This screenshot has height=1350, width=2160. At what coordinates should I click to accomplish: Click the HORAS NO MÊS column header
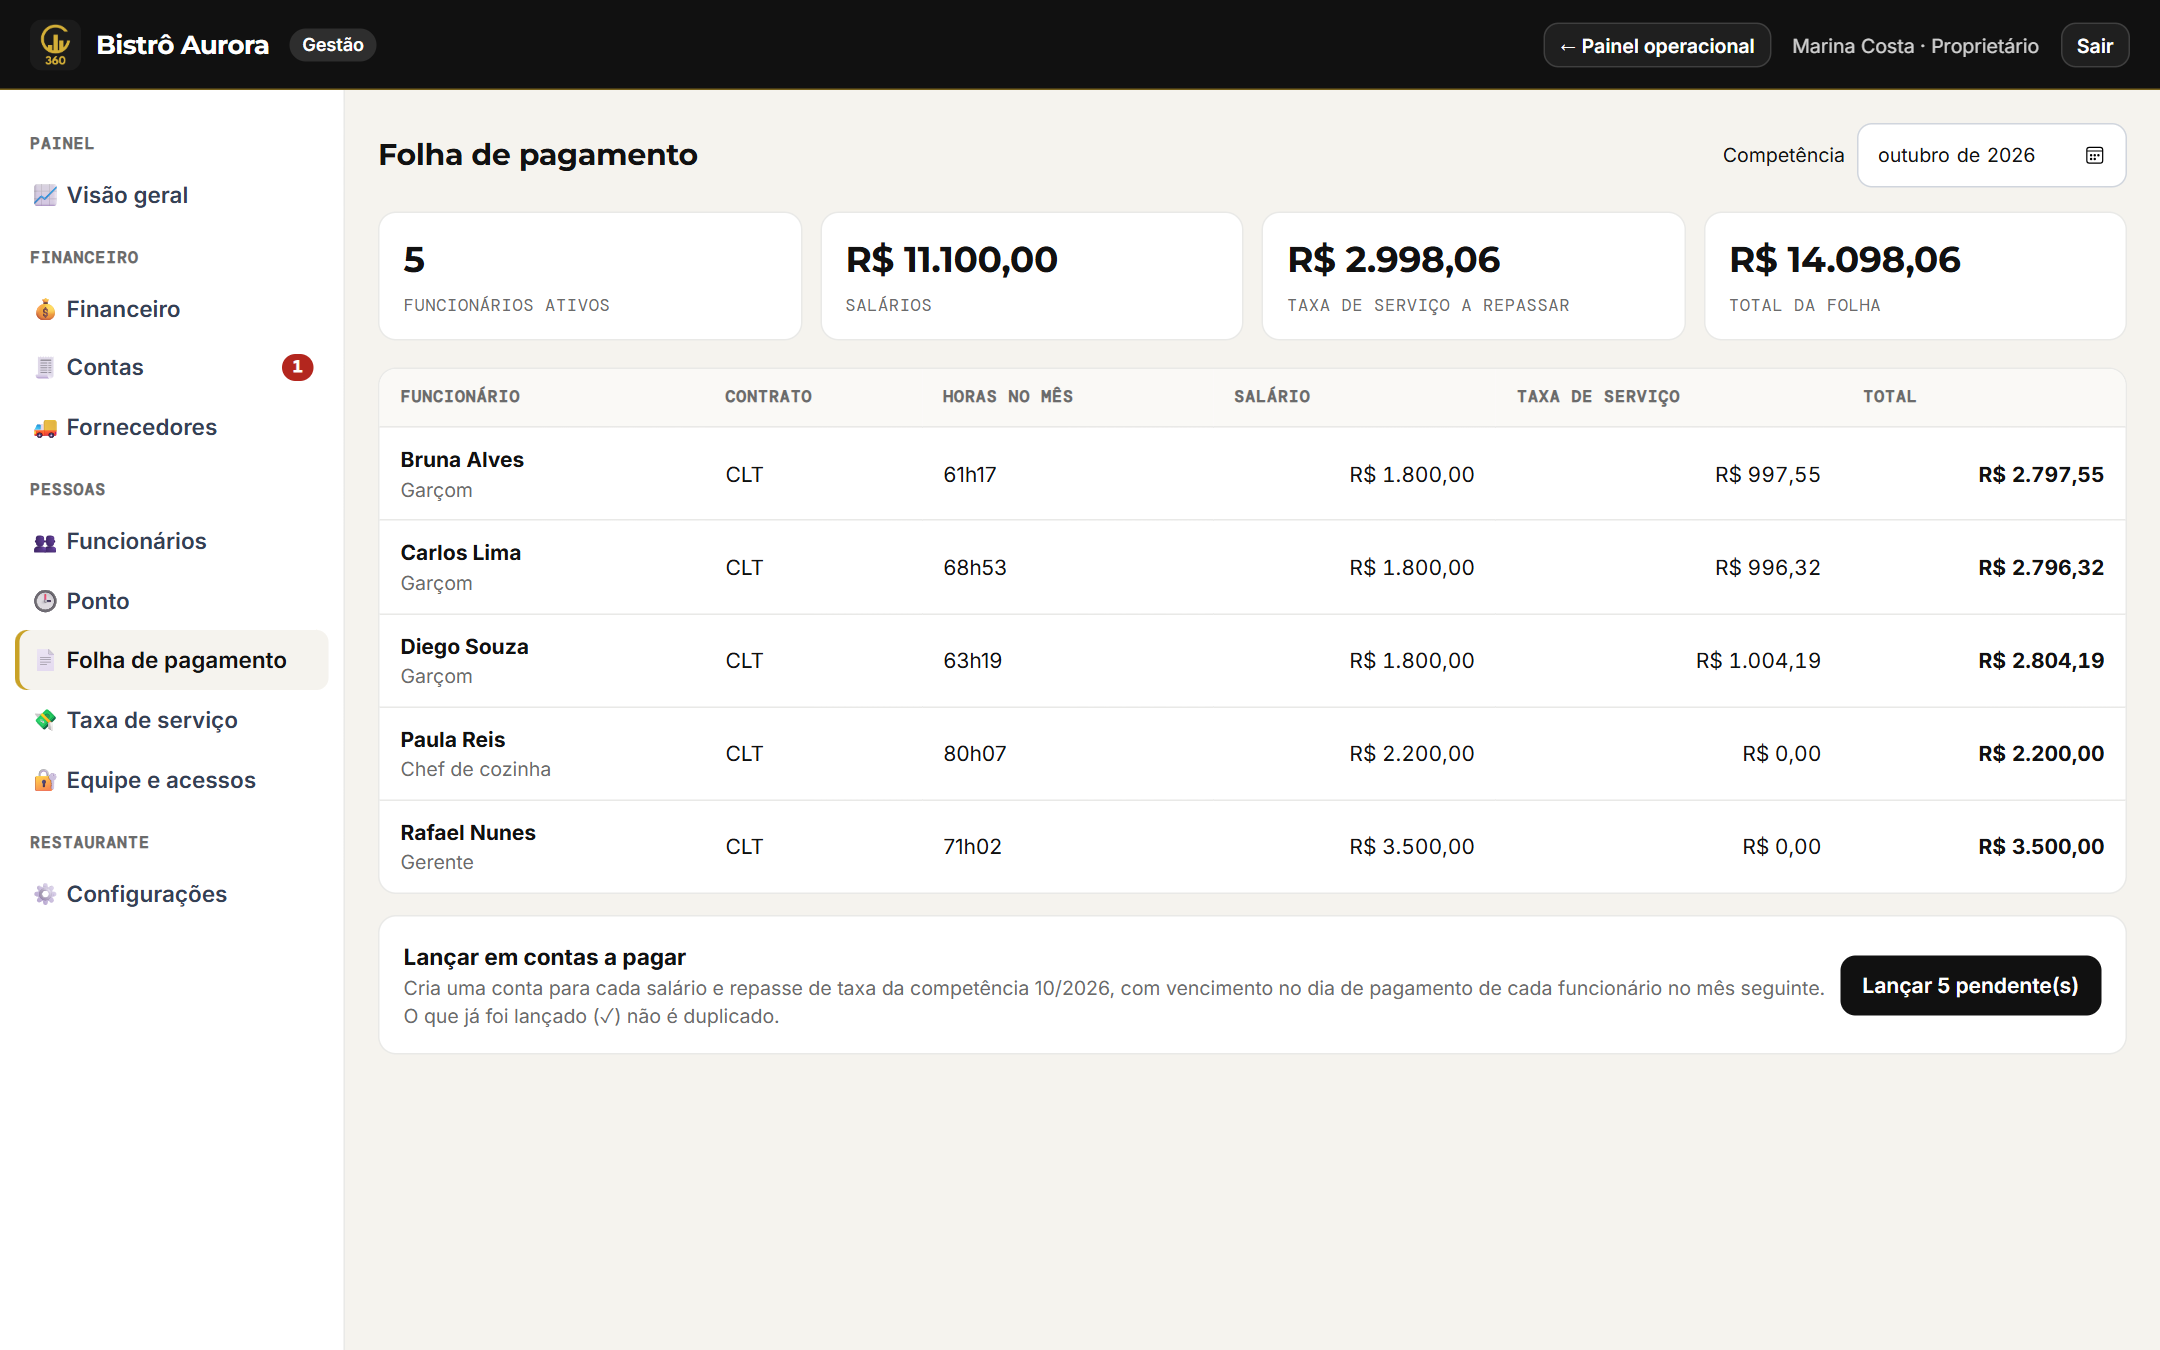pos(1007,397)
